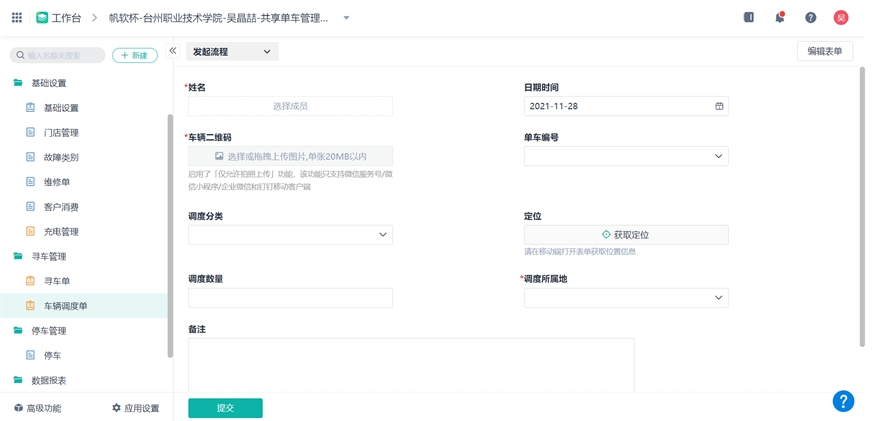Click the notification bell icon
Viewport: 875px width, 421px height.
pos(779,18)
